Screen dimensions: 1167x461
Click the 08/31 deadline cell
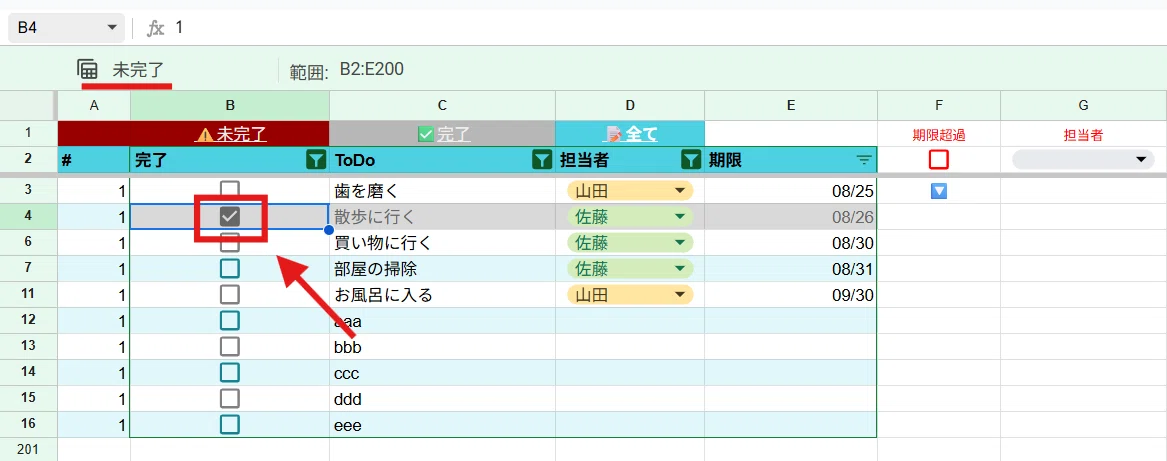click(790, 269)
